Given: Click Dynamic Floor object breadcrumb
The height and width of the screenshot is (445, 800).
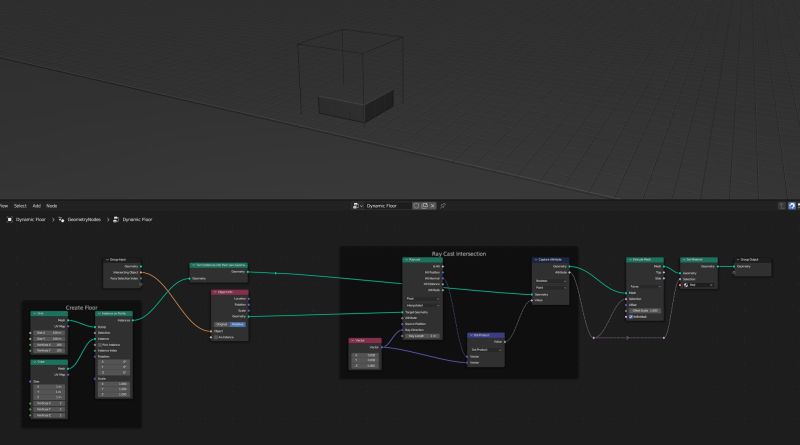Looking at the screenshot, I should click(x=31, y=219).
